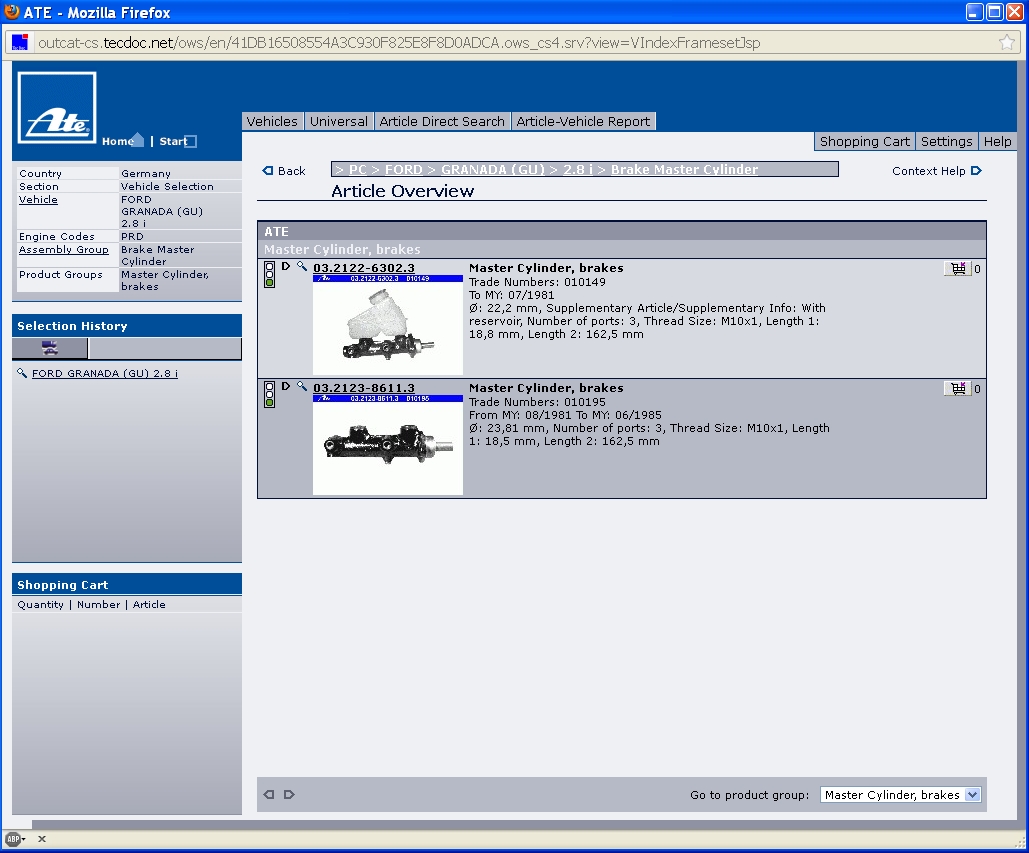Add article 03.2123-8611.3 to cart
The image size is (1029, 853).
point(957,388)
